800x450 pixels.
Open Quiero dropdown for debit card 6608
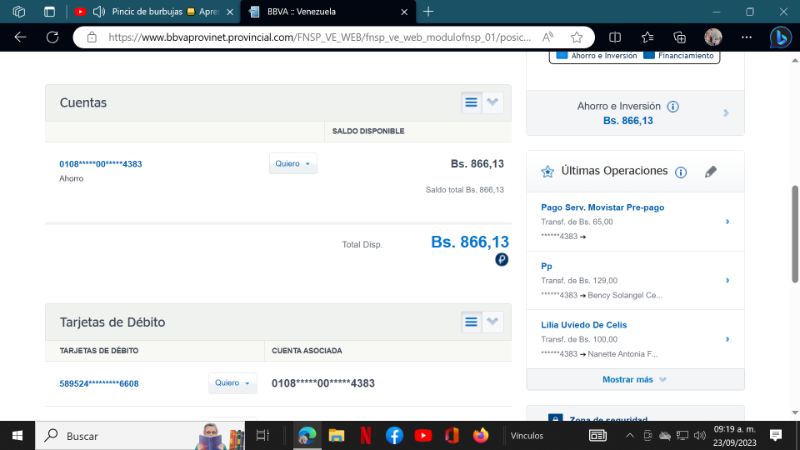pos(232,383)
